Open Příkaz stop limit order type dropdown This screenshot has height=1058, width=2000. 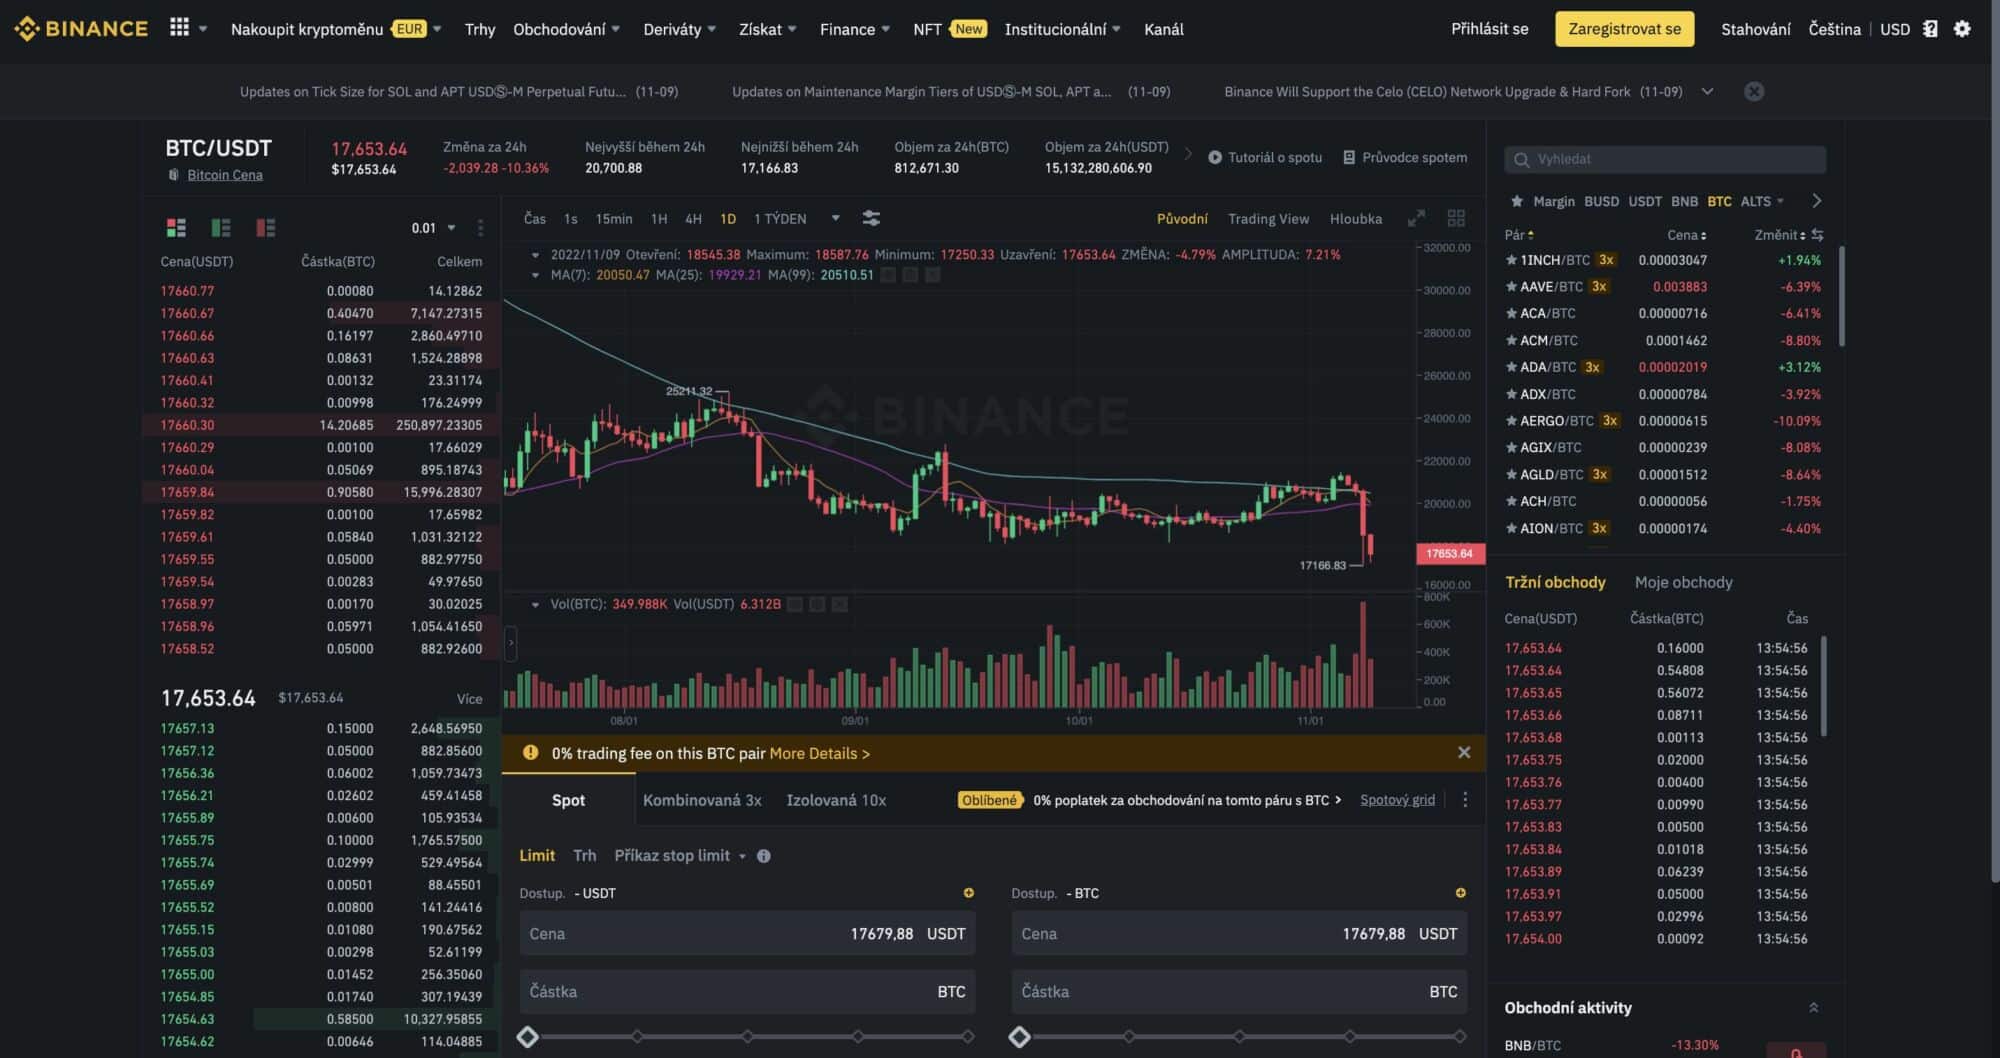(x=680, y=856)
